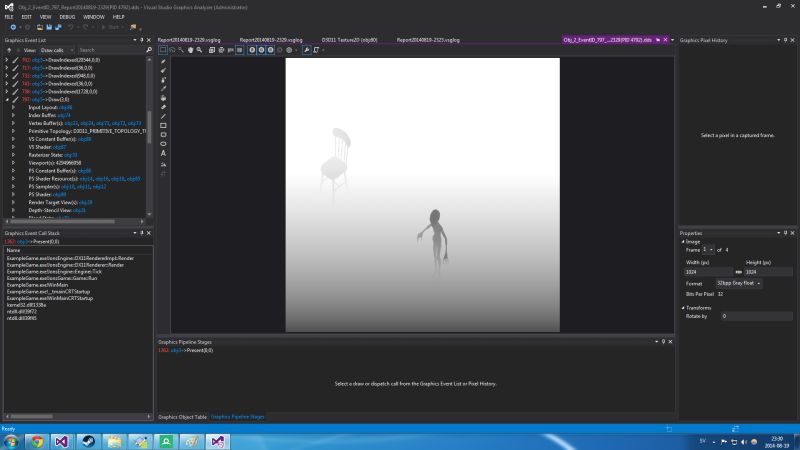Pin the Graphics Pixel History panel
Viewport: 800px width, 450px height.
coord(785,40)
